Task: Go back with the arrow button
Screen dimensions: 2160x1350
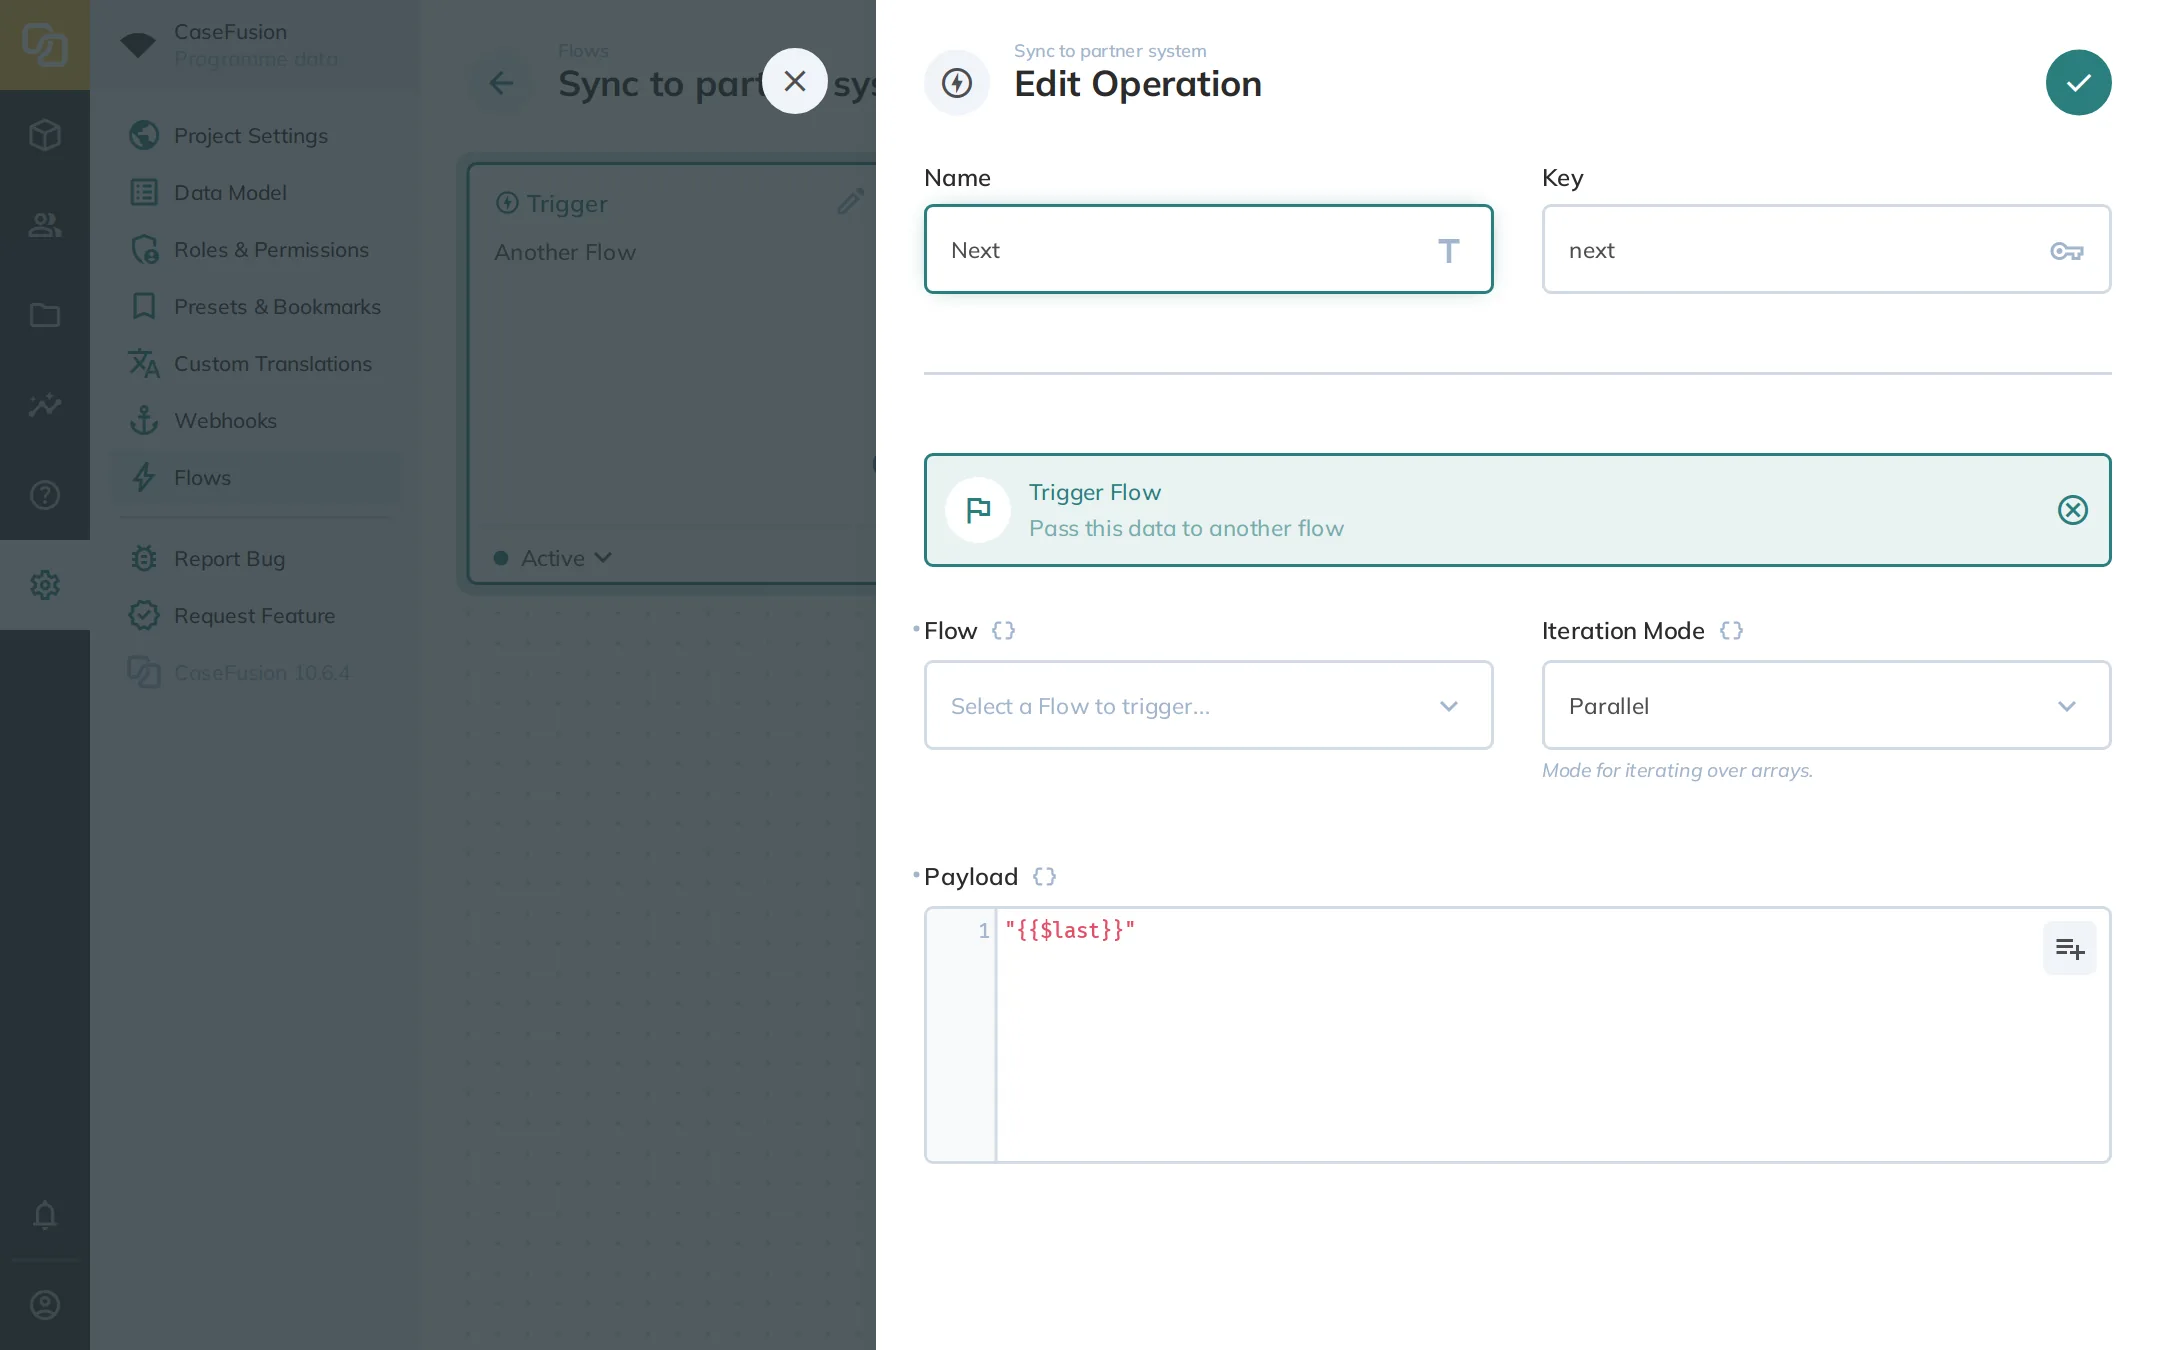Action: [x=501, y=83]
